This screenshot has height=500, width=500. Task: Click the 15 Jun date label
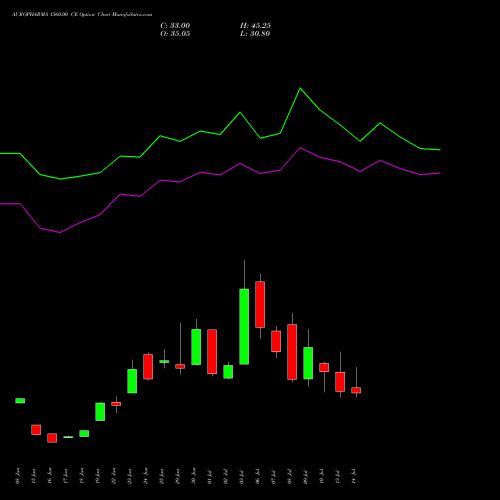click(34, 476)
